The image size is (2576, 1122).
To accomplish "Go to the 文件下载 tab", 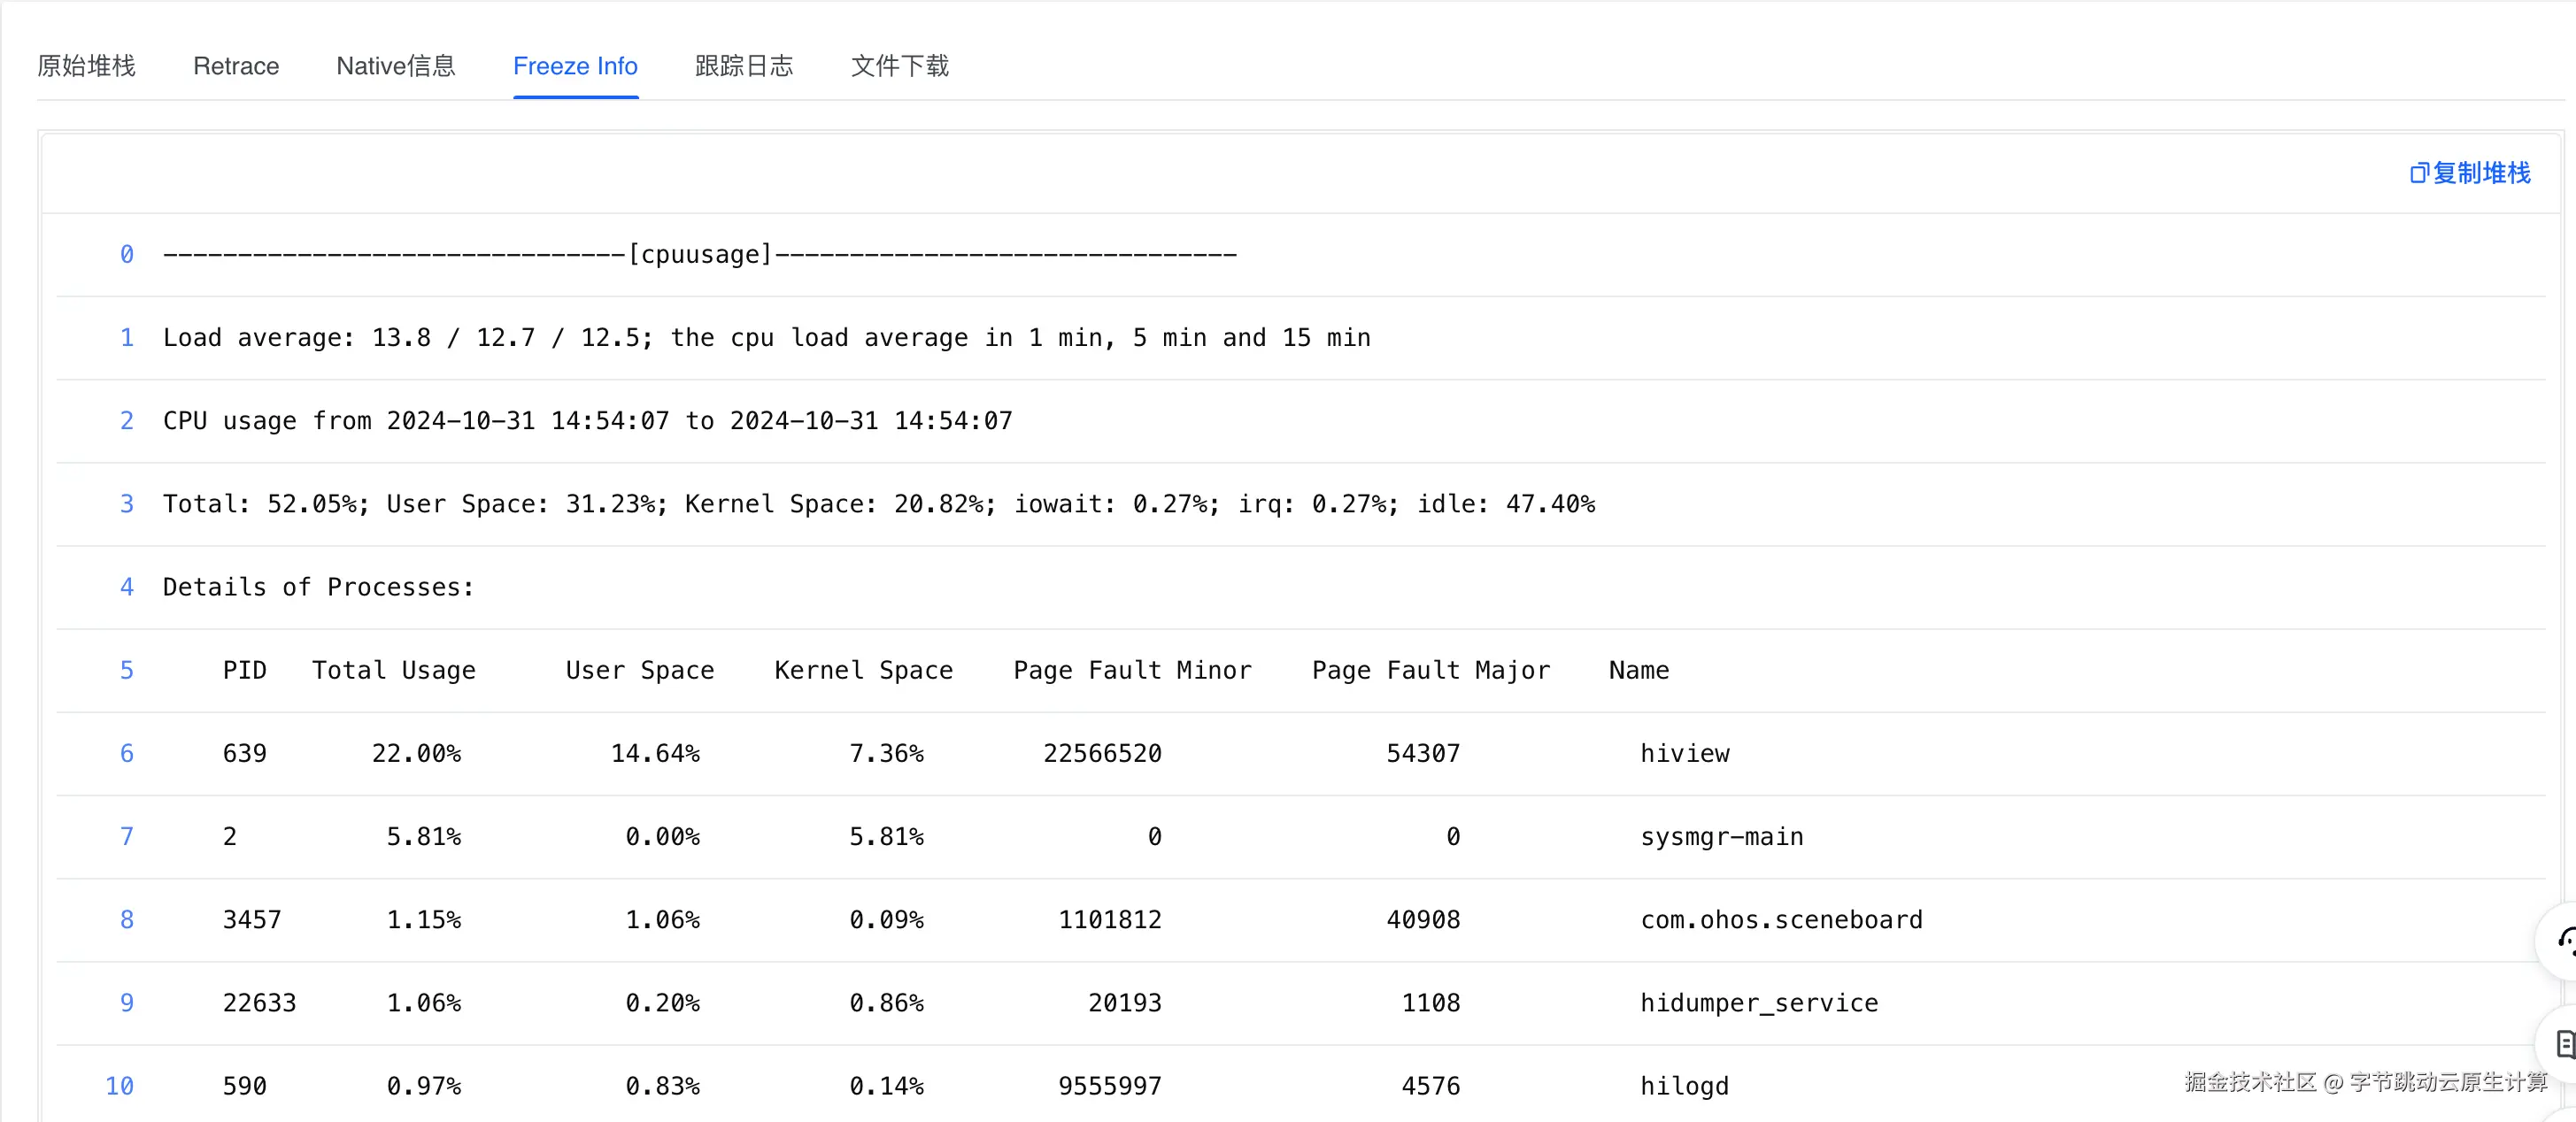I will pos(899,66).
